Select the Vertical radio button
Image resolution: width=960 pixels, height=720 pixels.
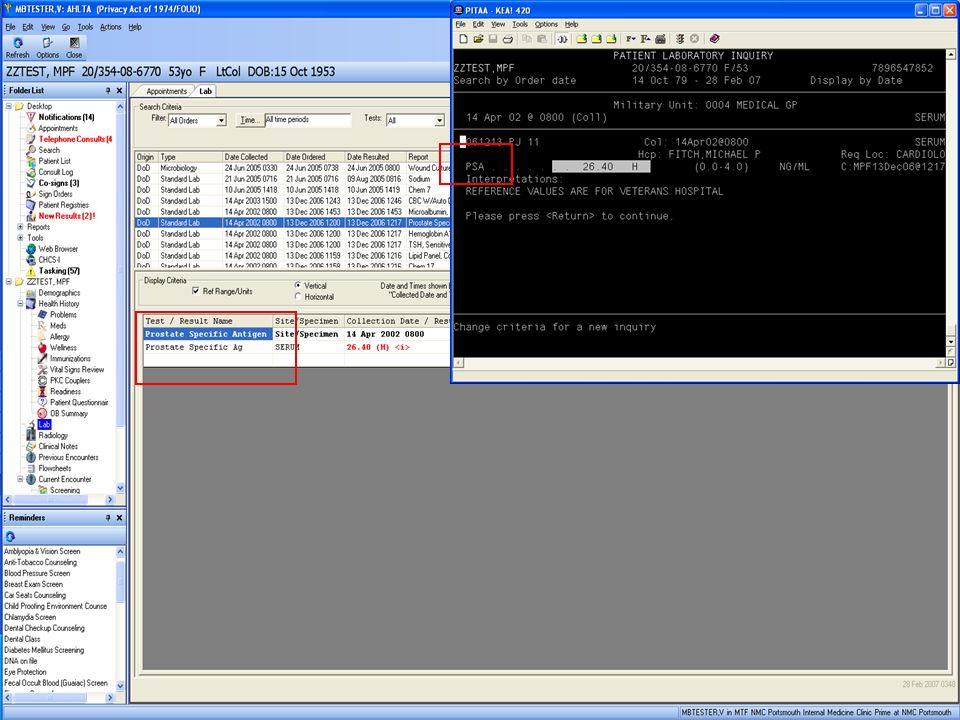(298, 285)
